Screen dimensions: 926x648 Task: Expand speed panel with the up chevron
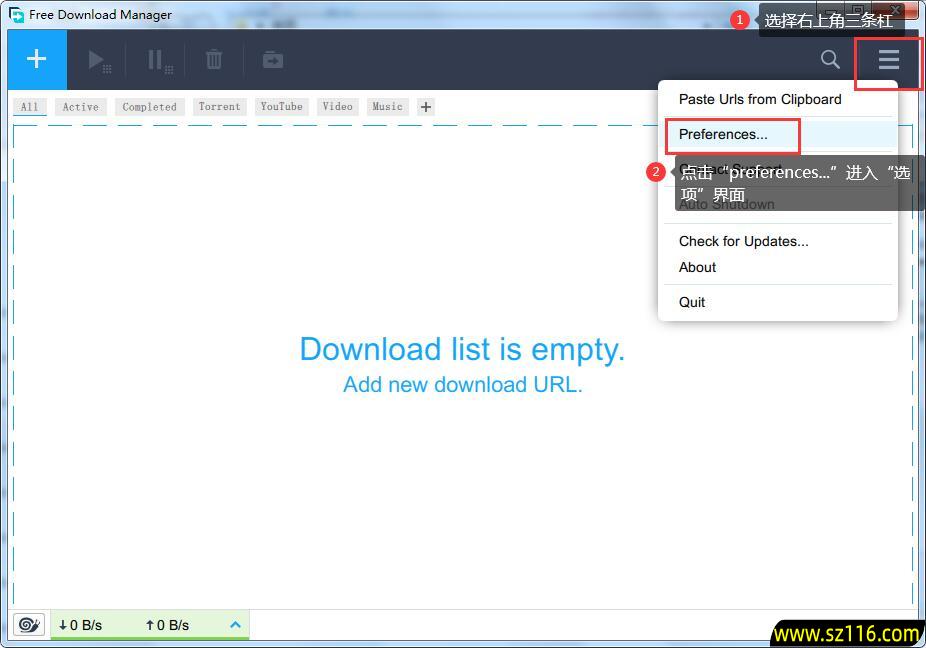(x=236, y=625)
